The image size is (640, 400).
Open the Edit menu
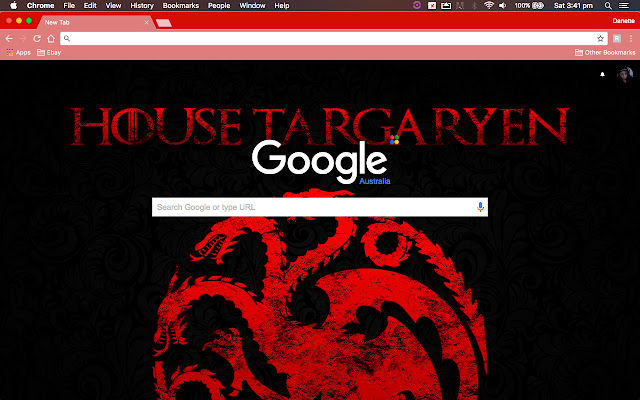pyautogui.click(x=90, y=5)
